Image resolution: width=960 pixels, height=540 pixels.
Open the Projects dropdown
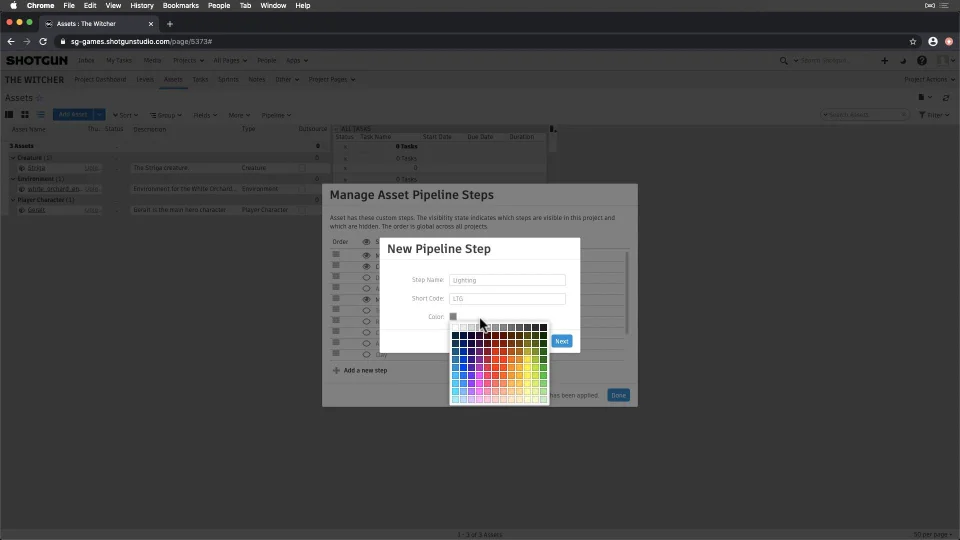[188, 61]
